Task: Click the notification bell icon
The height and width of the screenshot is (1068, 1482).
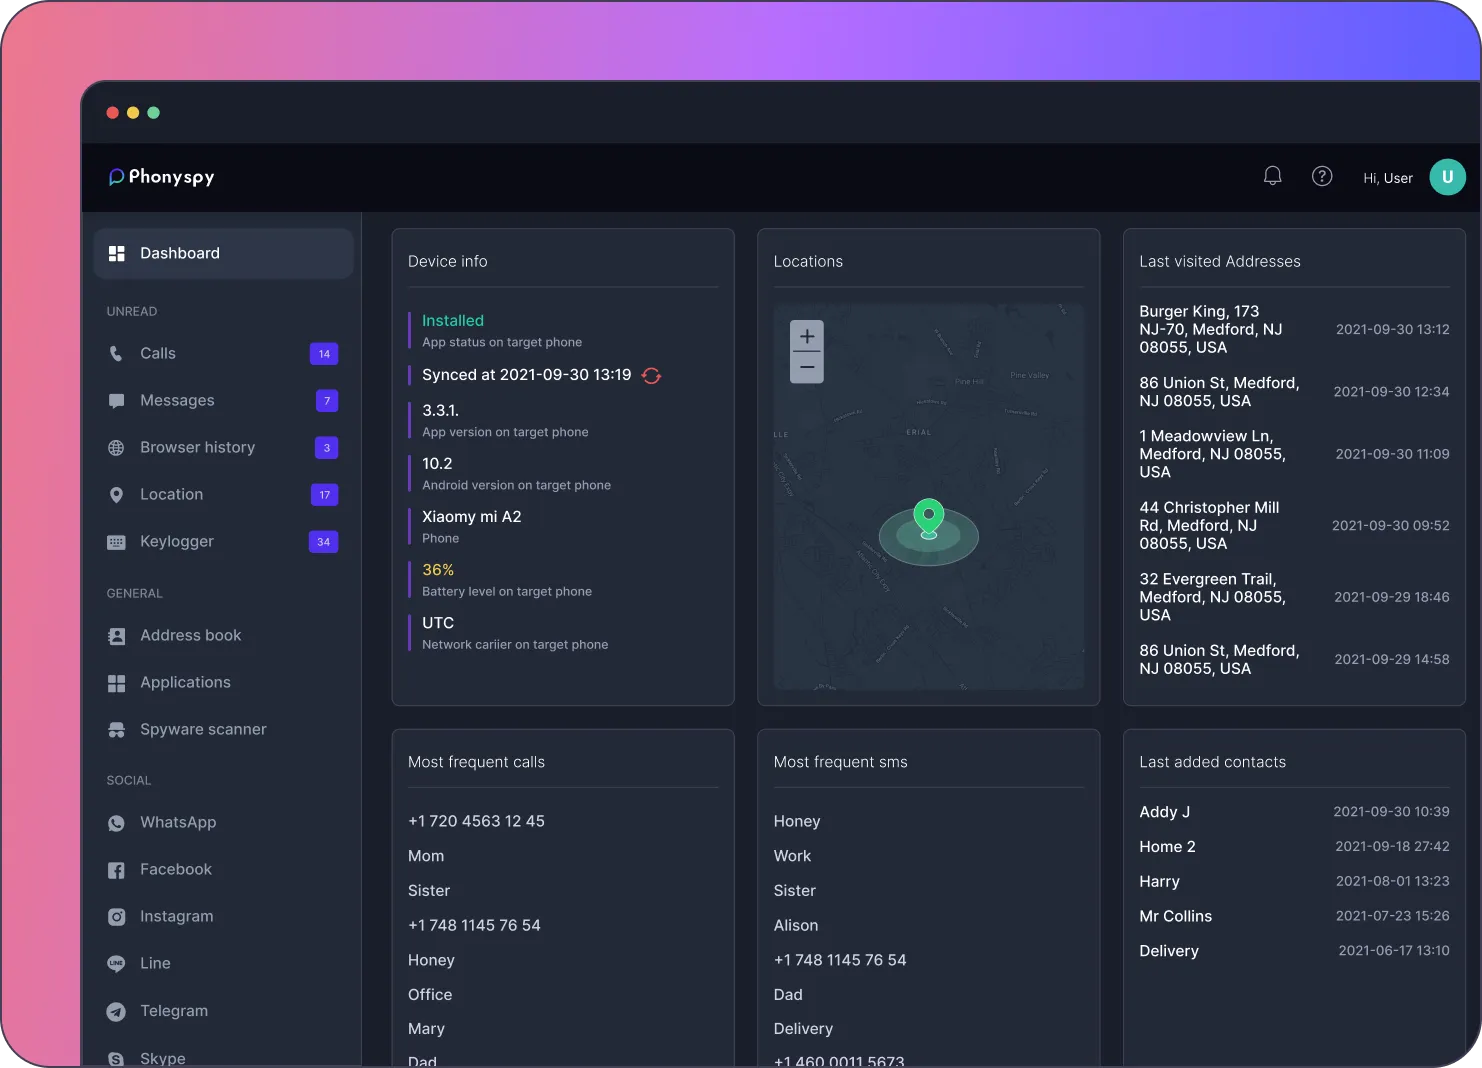Action: coord(1272,177)
